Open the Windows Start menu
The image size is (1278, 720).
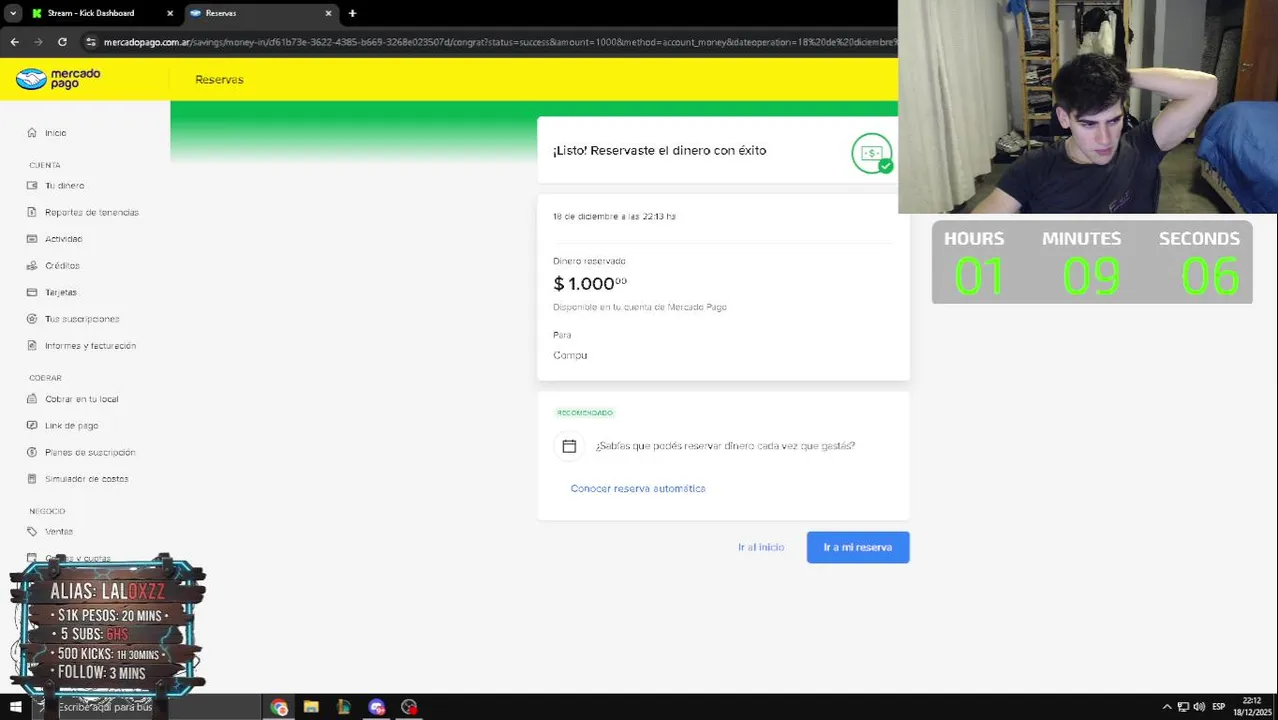point(15,707)
